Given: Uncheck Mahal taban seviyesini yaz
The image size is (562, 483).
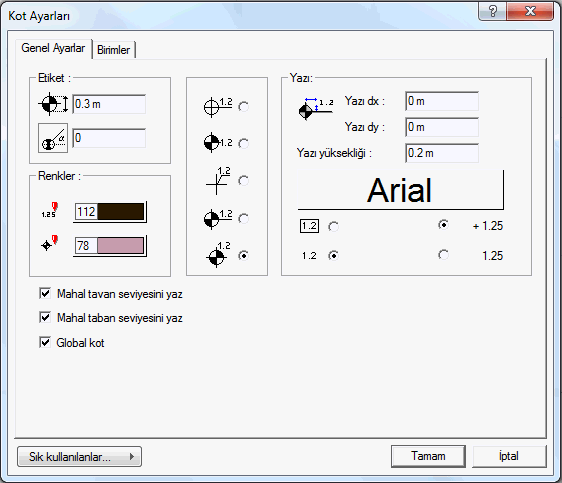Looking at the screenshot, I should point(45,317).
